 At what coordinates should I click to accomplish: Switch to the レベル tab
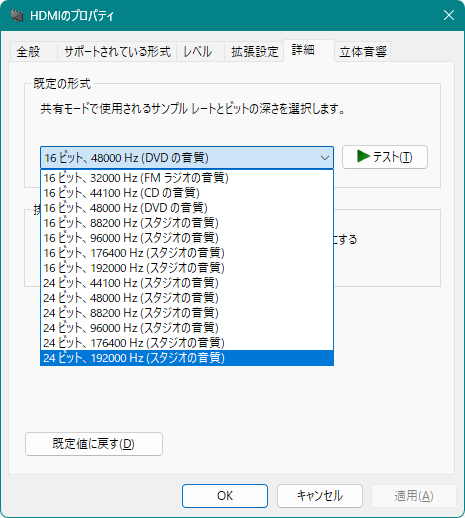(x=200, y=52)
